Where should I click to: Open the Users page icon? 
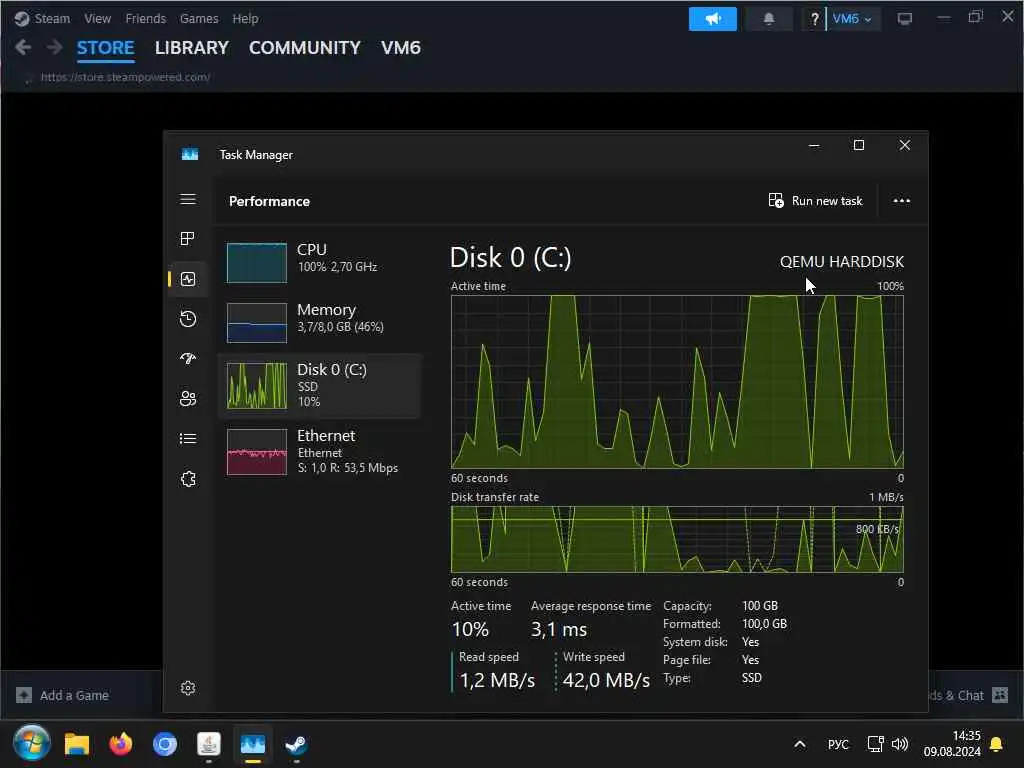pyautogui.click(x=188, y=398)
